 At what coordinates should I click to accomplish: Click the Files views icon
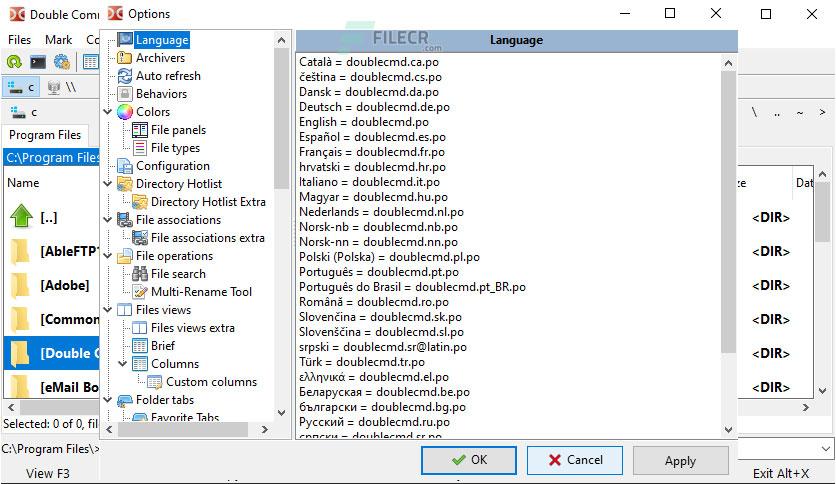[x=125, y=310]
